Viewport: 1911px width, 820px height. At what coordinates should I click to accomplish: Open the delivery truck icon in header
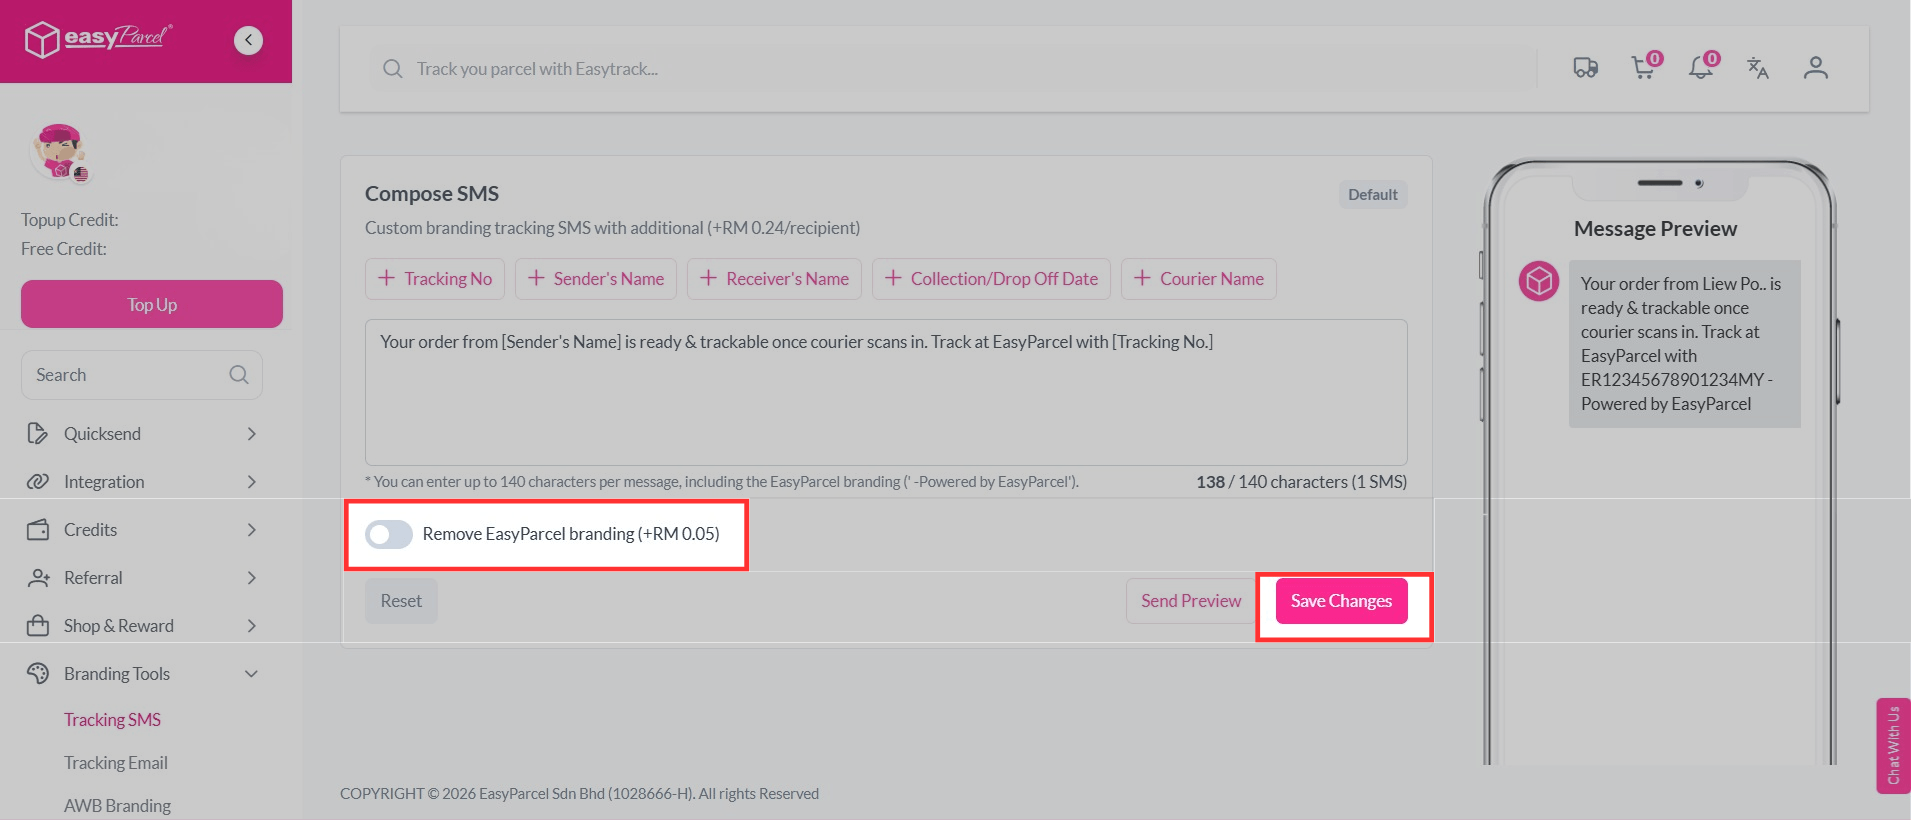pos(1586,68)
